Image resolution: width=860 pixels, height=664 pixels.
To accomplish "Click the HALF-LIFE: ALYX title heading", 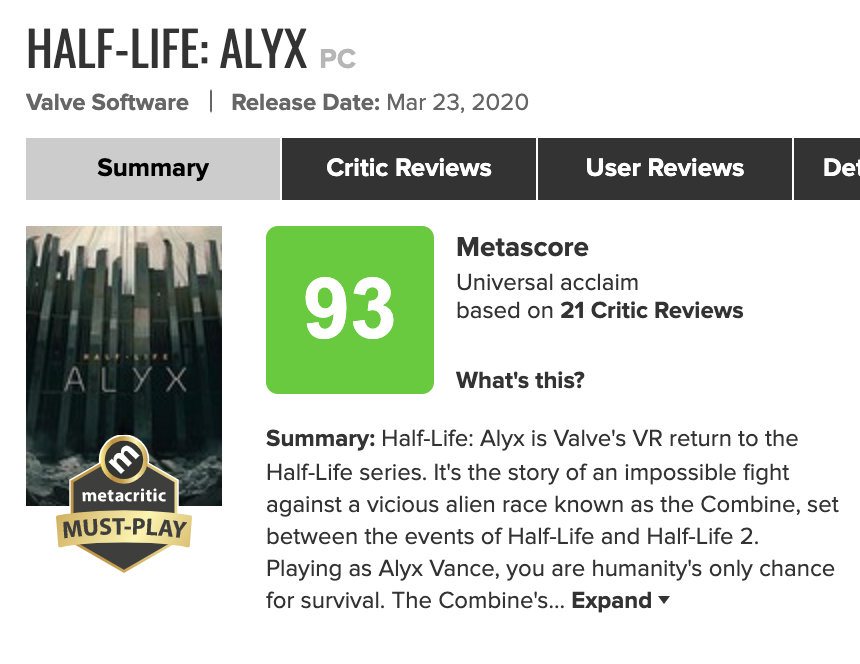I will (166, 48).
